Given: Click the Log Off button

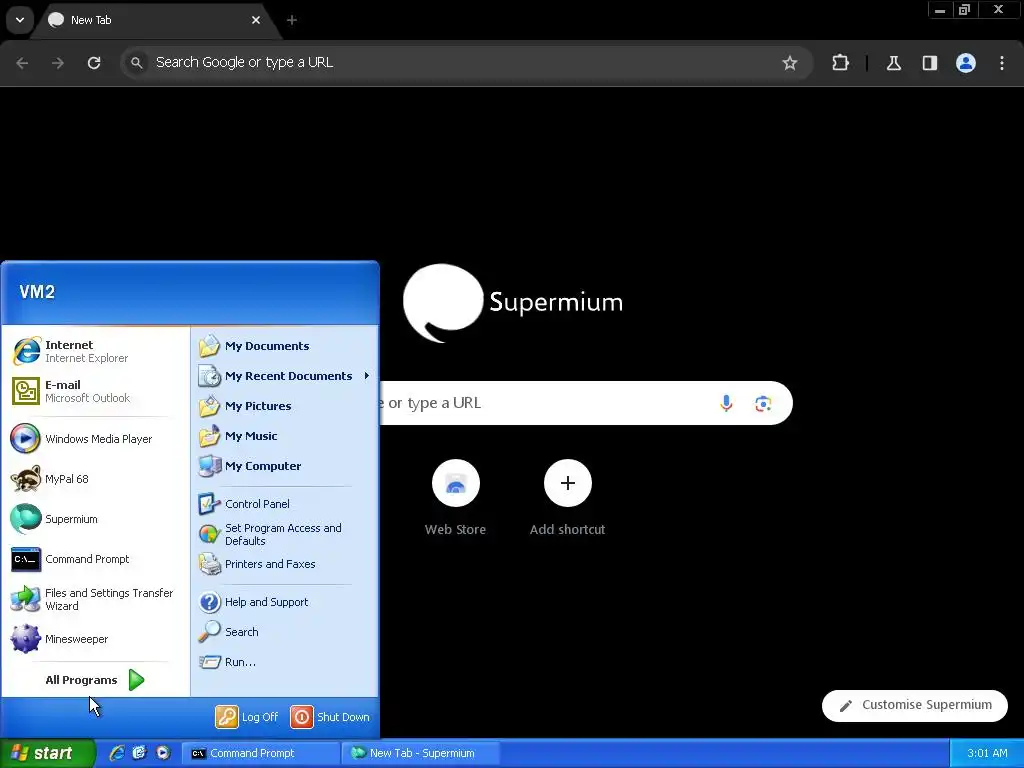Looking at the screenshot, I should tap(247, 717).
